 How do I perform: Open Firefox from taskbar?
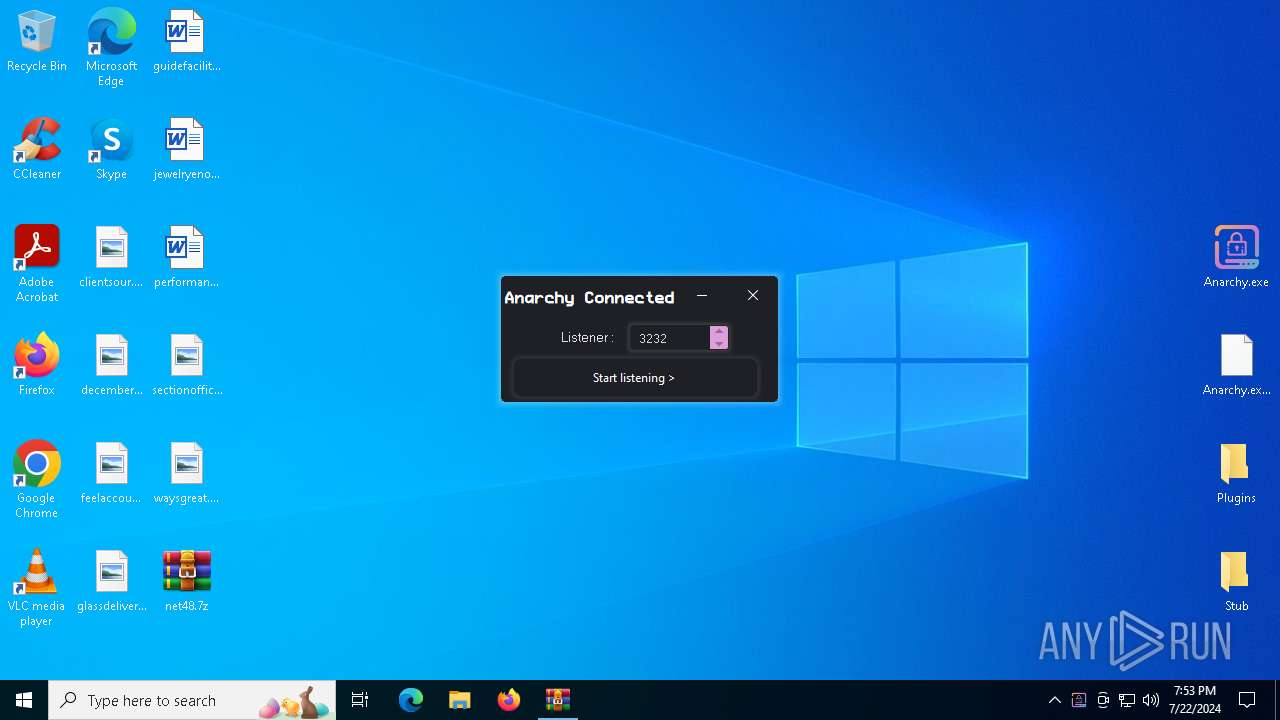click(509, 700)
